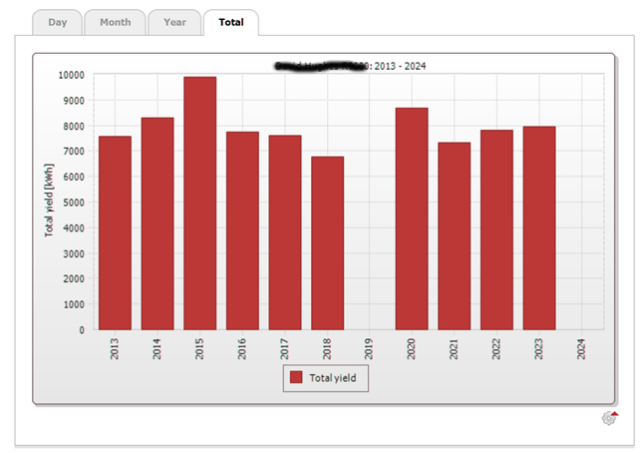This screenshot has width=640, height=453.
Task: Click the chart title showing 2013 - 2024
Action: [x=350, y=65]
